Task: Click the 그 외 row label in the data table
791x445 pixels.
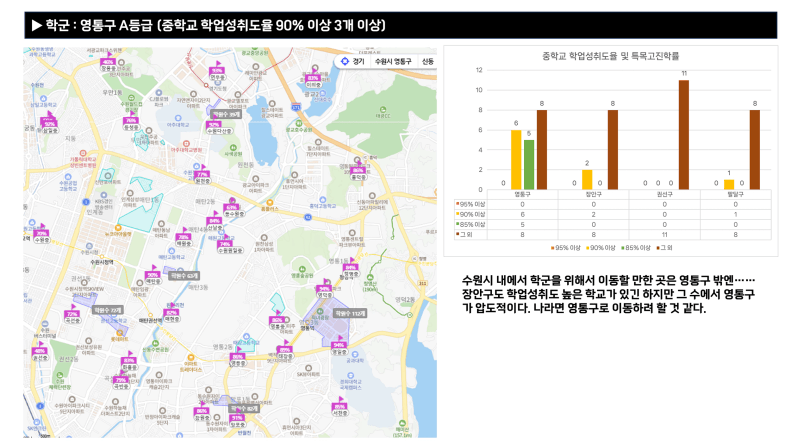Action: click(466, 235)
